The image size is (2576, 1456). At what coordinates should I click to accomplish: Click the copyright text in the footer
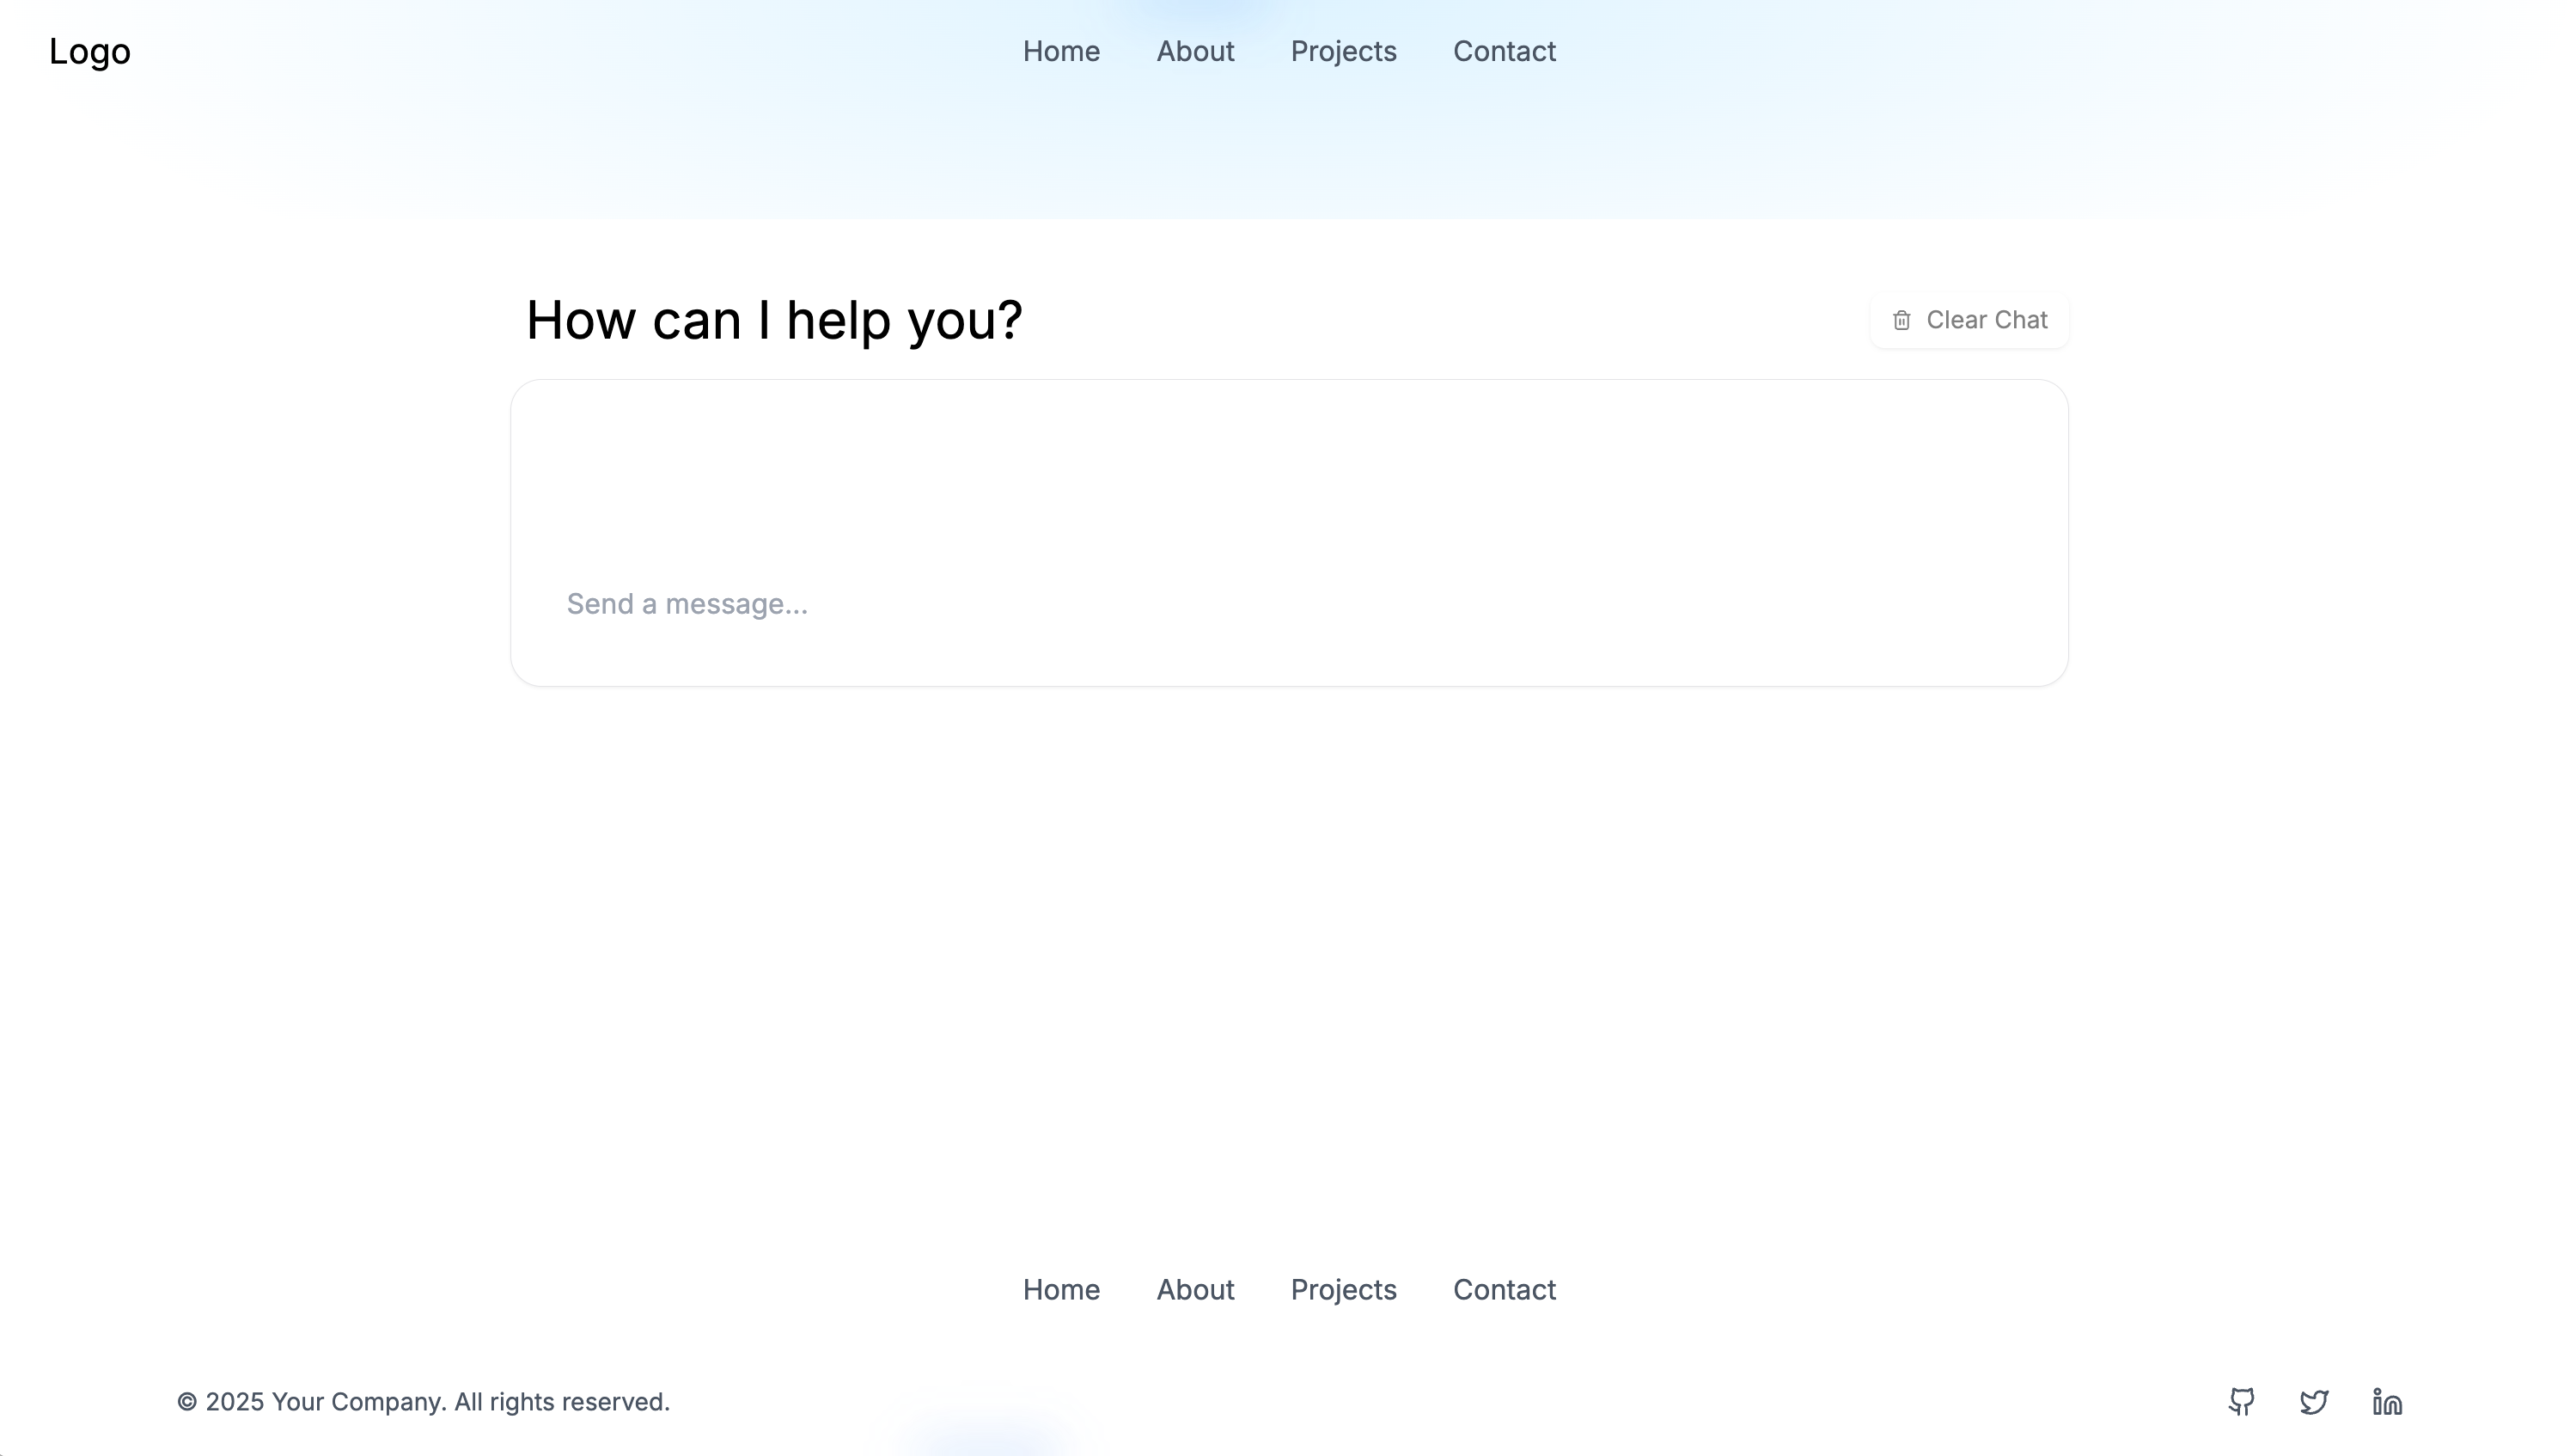coord(424,1401)
